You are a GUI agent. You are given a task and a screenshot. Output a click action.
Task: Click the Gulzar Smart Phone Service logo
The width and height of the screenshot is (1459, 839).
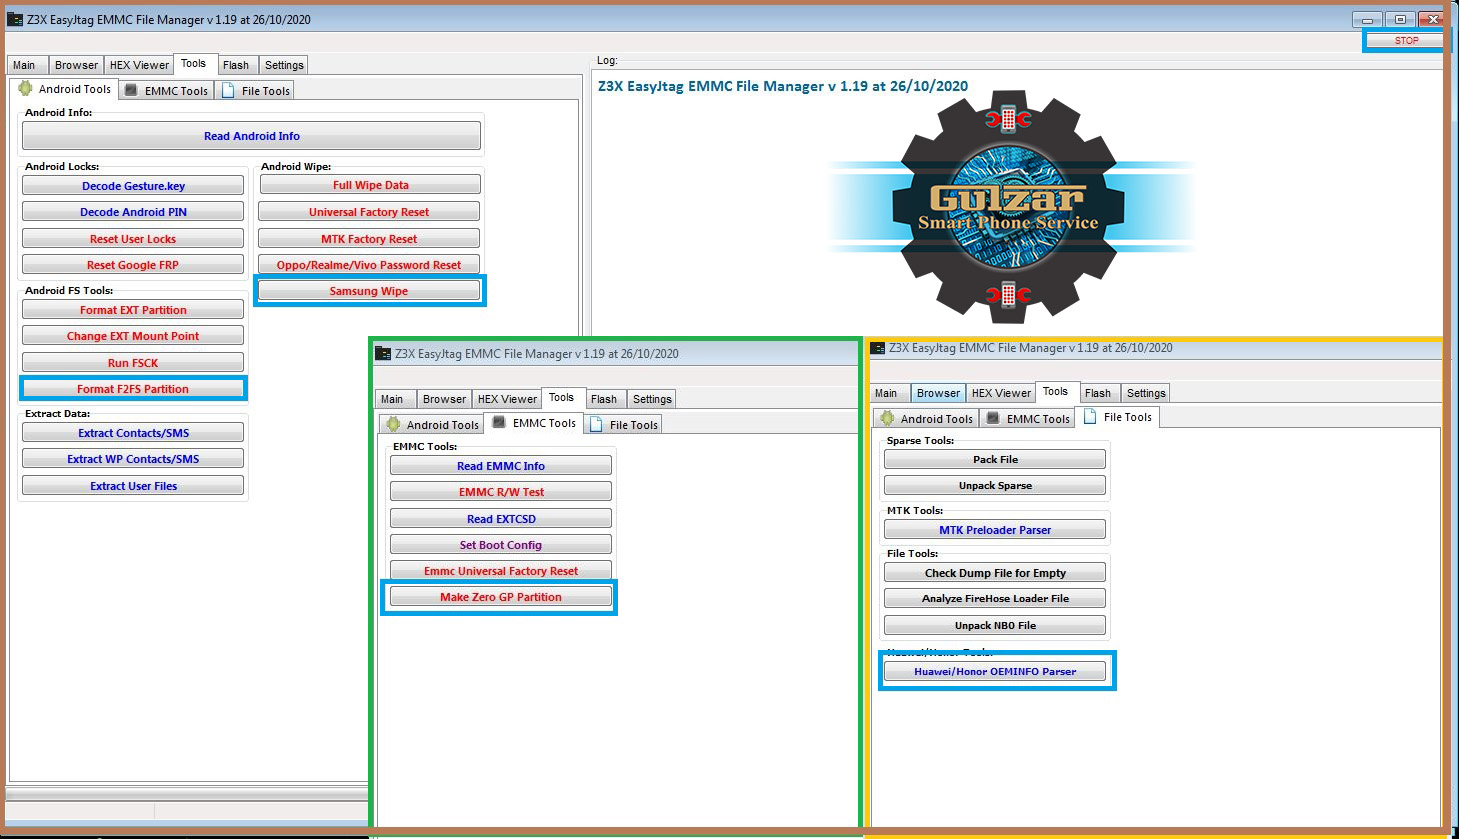click(1008, 207)
